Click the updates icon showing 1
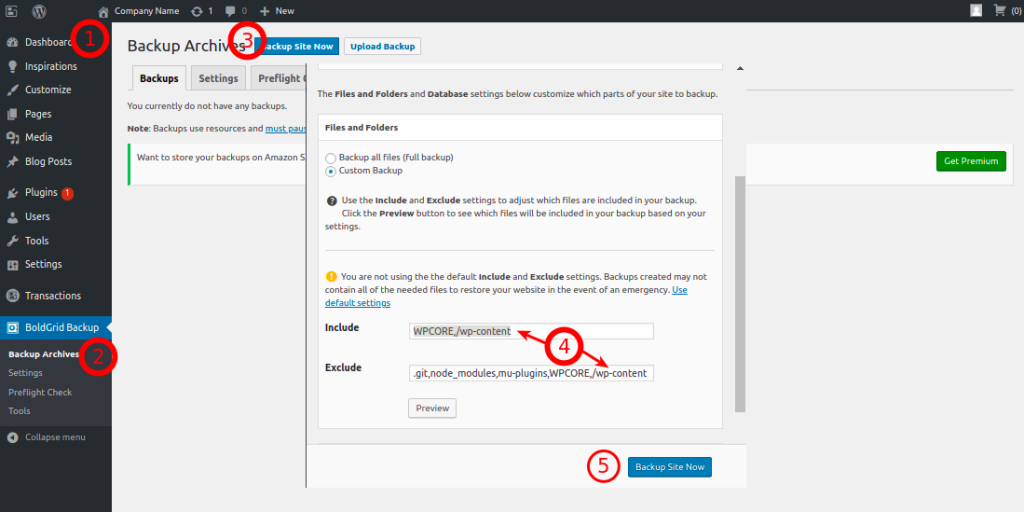Screen dimensions: 1024x512 (x=197, y=11)
